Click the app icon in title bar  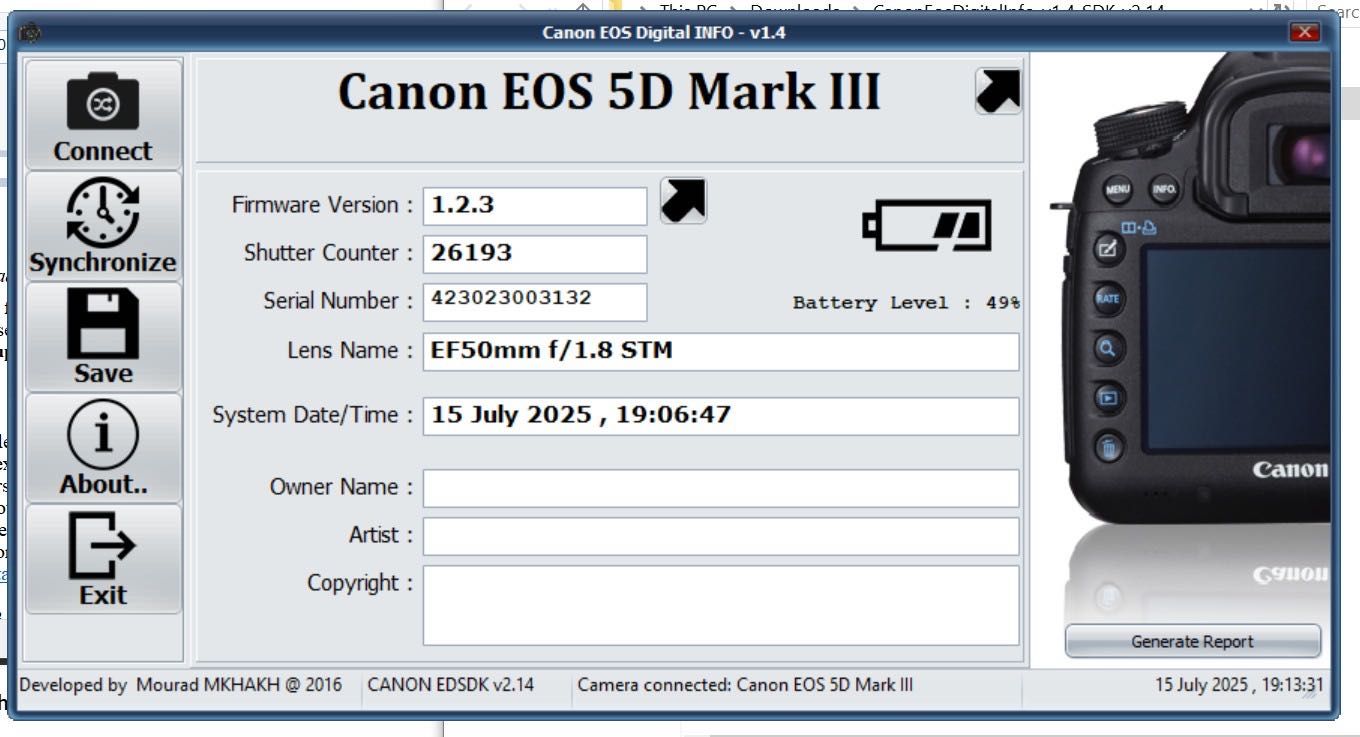pos(30,33)
